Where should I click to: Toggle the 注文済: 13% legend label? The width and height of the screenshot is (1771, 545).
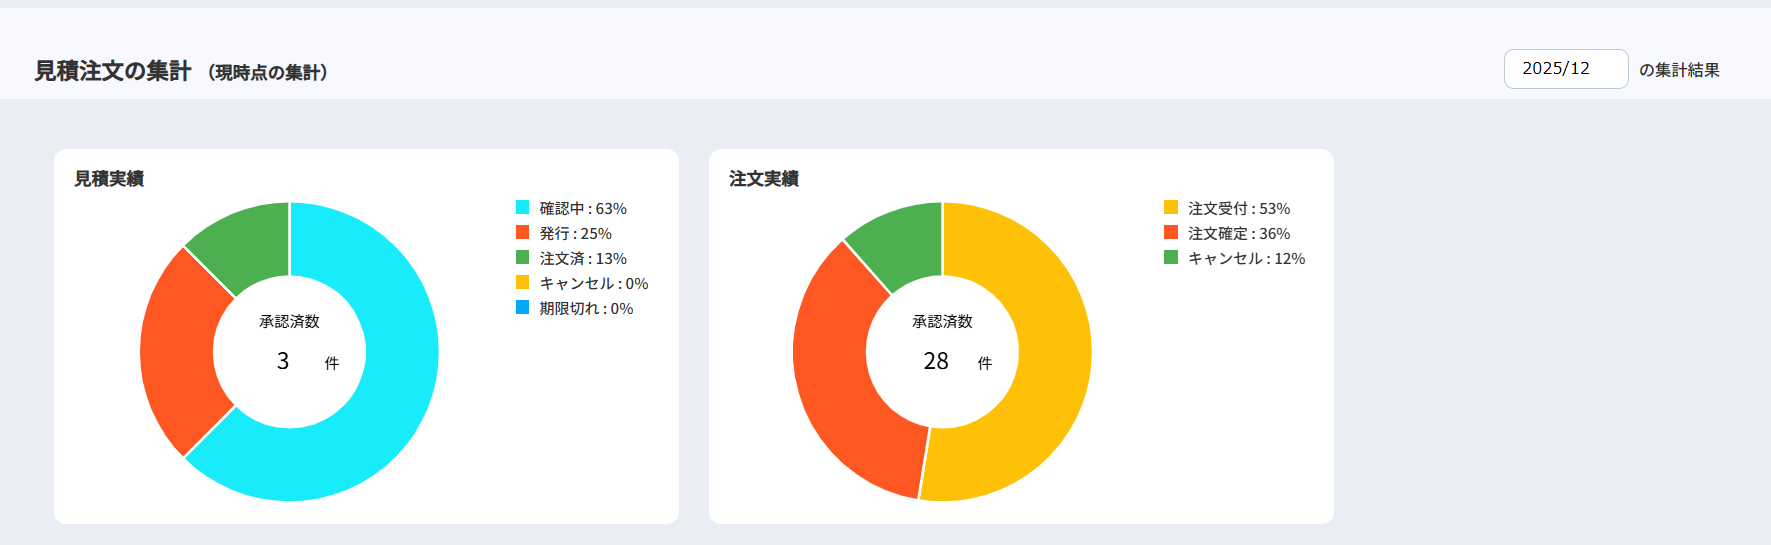(583, 259)
